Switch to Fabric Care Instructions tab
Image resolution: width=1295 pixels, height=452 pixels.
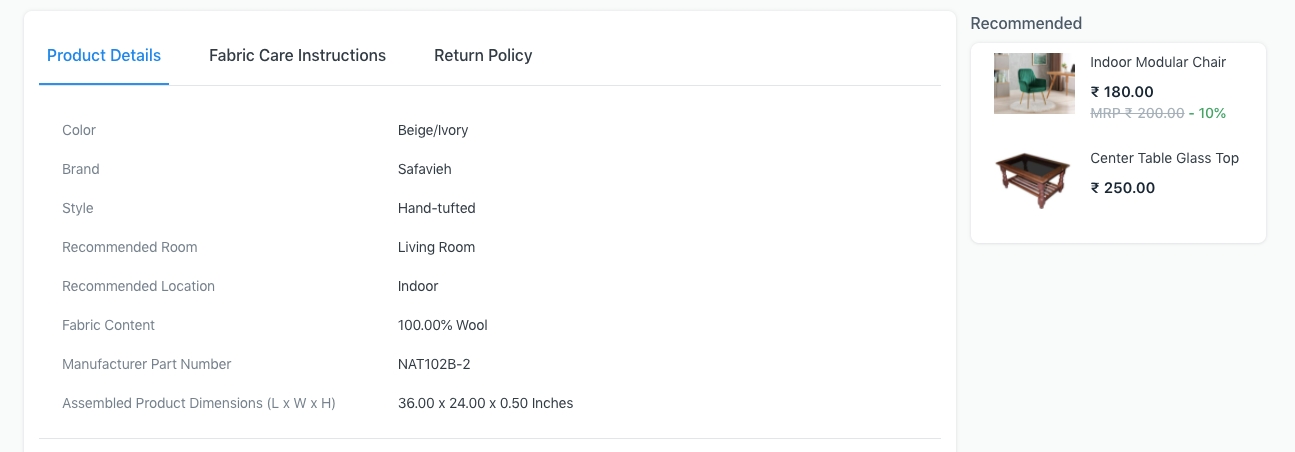[297, 56]
